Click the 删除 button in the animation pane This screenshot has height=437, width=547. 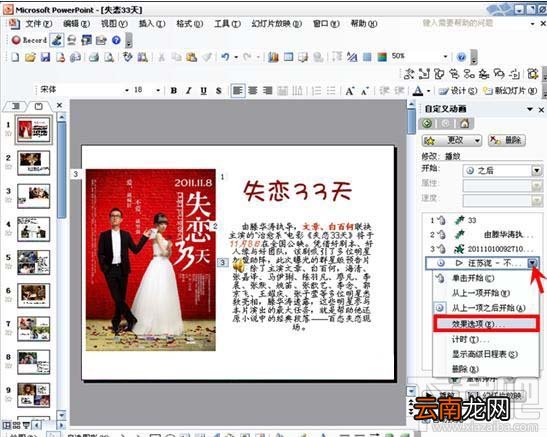click(507, 141)
